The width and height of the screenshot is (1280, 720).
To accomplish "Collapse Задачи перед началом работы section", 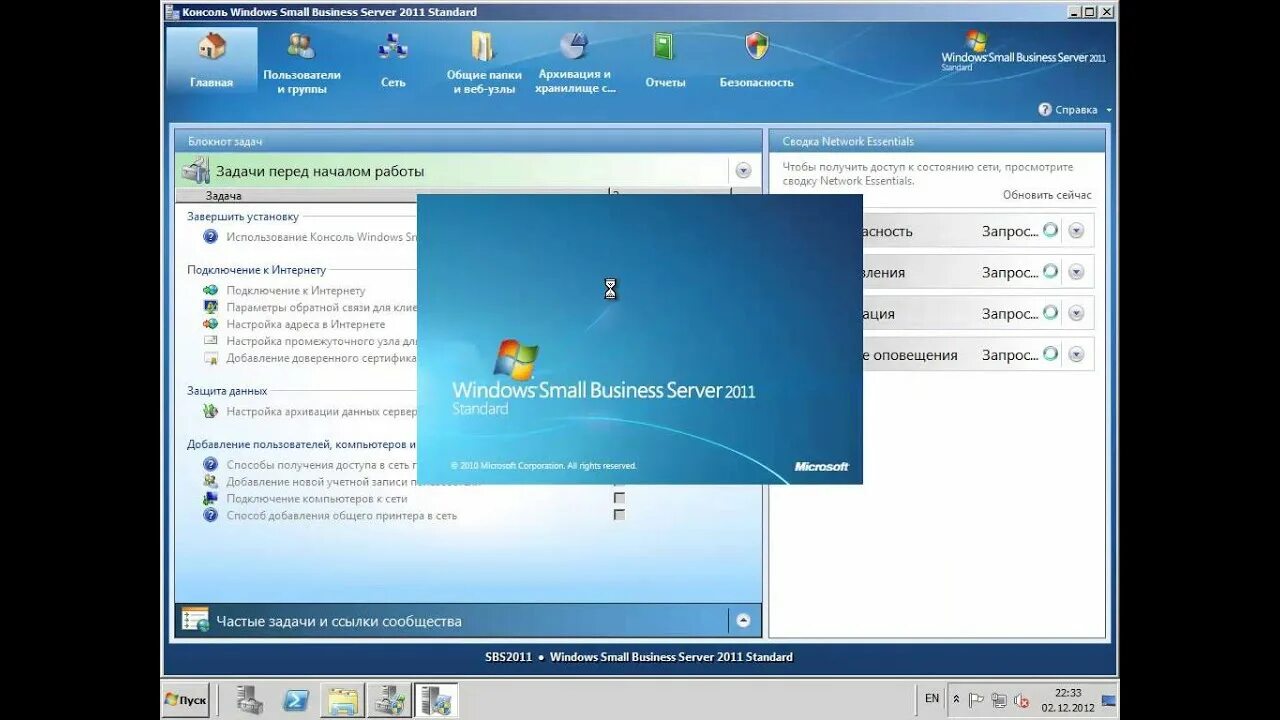I will tap(743, 171).
